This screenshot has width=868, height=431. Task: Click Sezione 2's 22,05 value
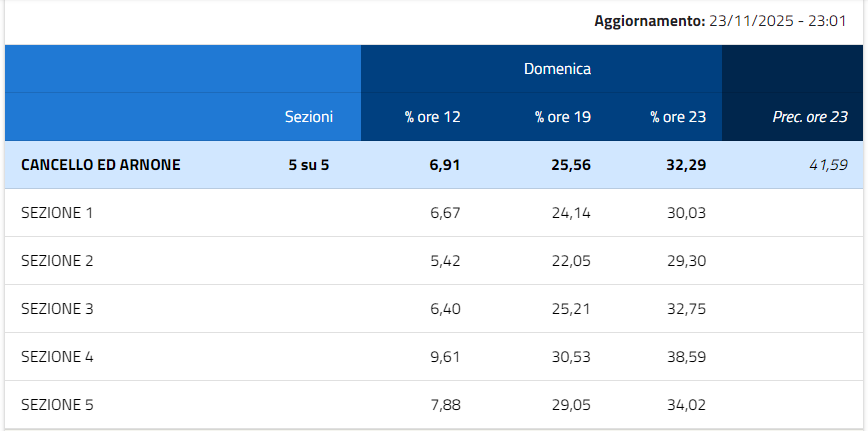click(x=571, y=261)
